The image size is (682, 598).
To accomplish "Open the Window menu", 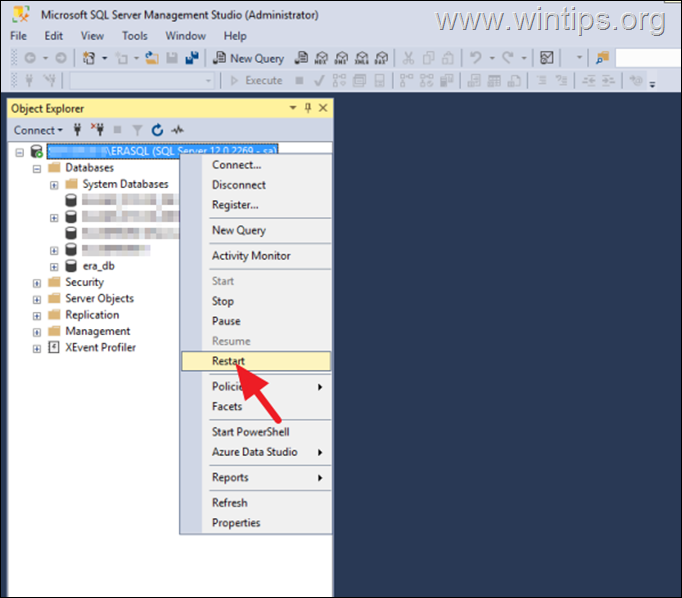I will 185,36.
